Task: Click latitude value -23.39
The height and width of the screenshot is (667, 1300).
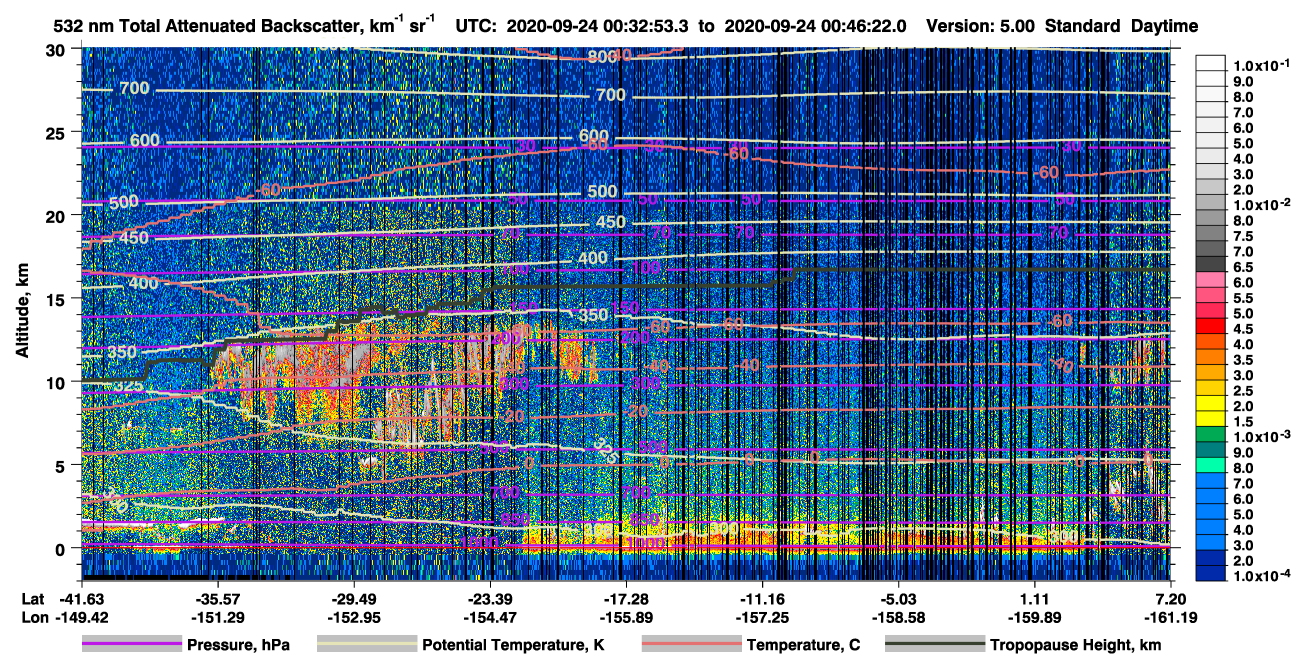Action: 490,599
